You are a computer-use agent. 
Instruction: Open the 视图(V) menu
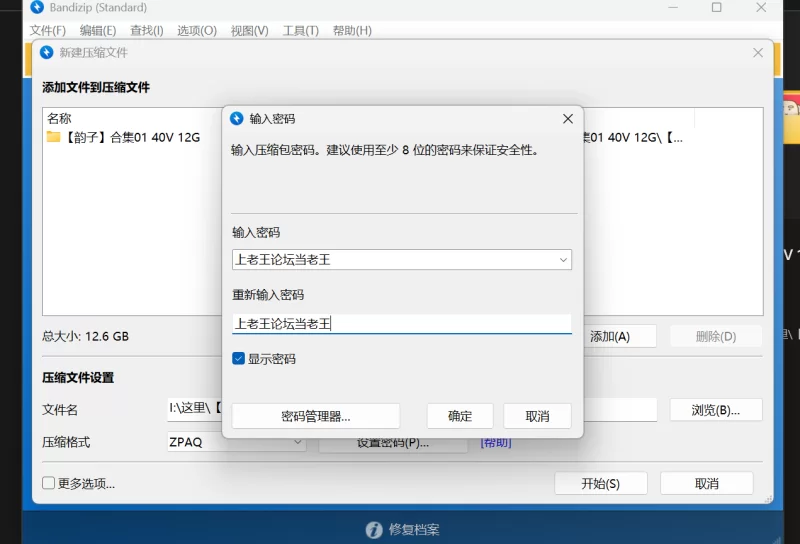point(249,31)
